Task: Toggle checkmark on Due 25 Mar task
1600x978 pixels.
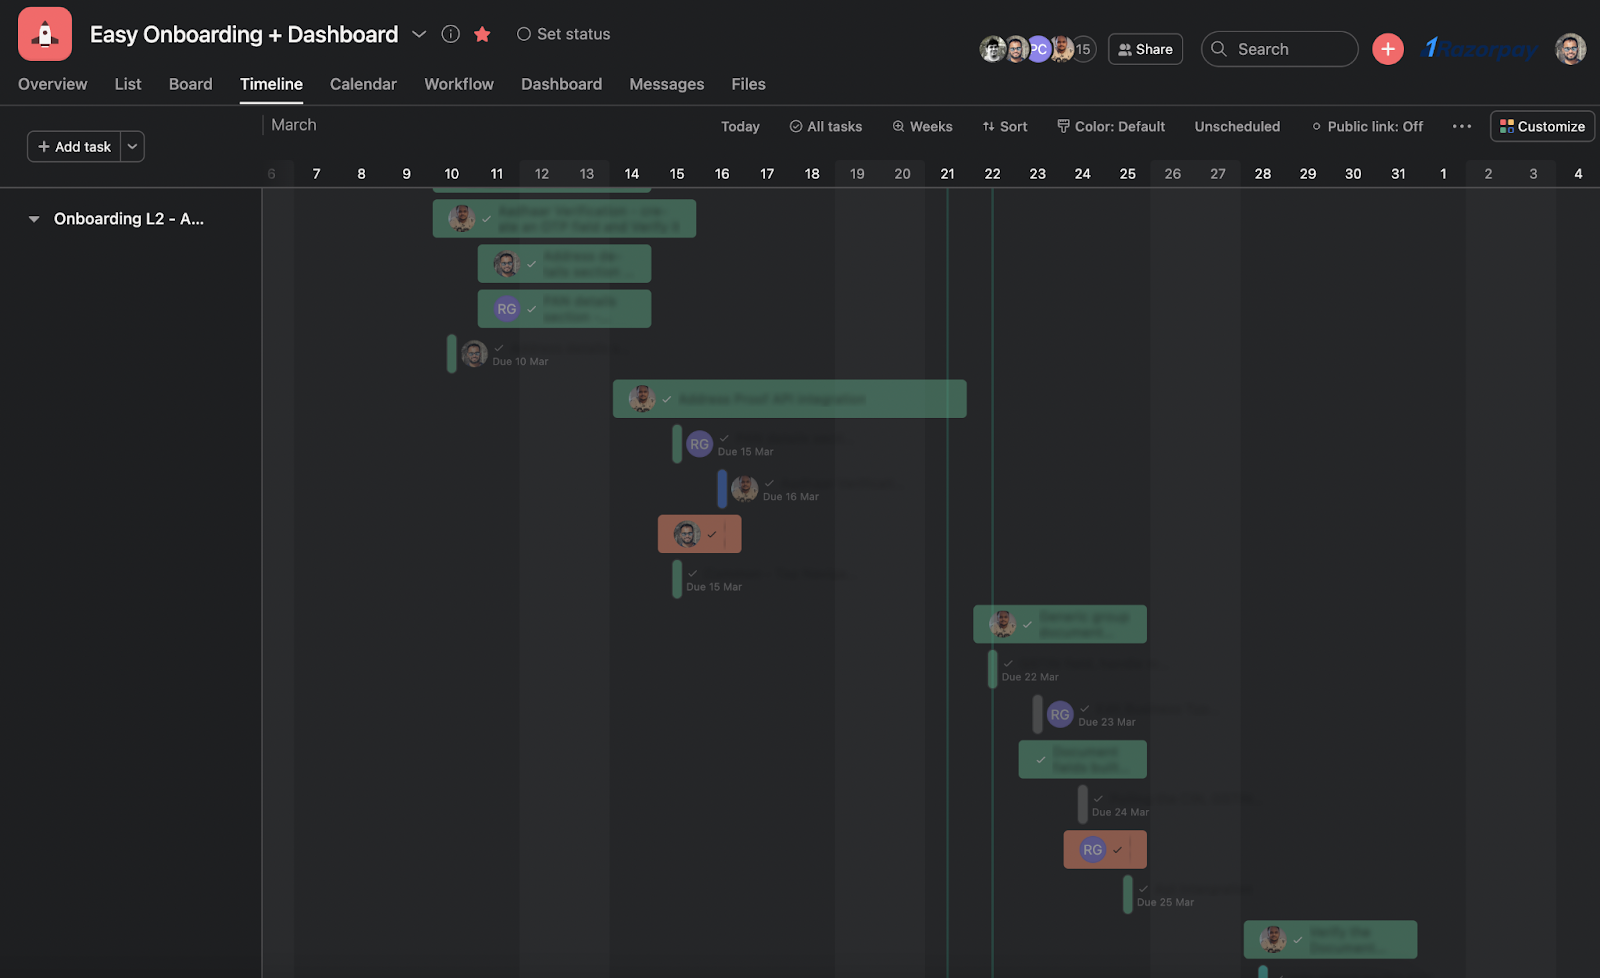Action: (1143, 888)
